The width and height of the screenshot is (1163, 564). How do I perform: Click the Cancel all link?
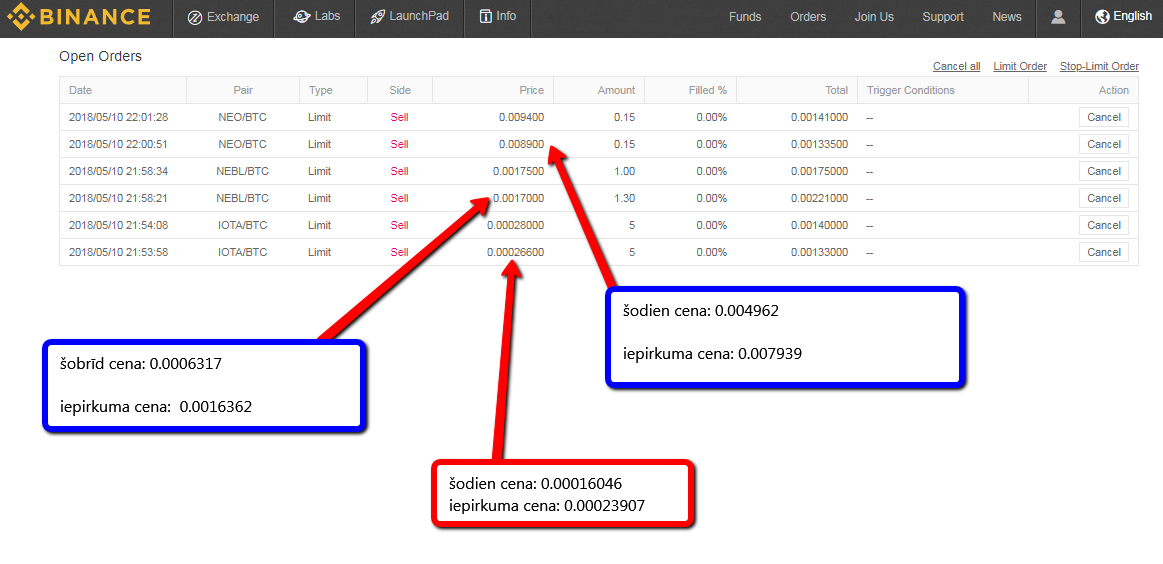coord(956,66)
